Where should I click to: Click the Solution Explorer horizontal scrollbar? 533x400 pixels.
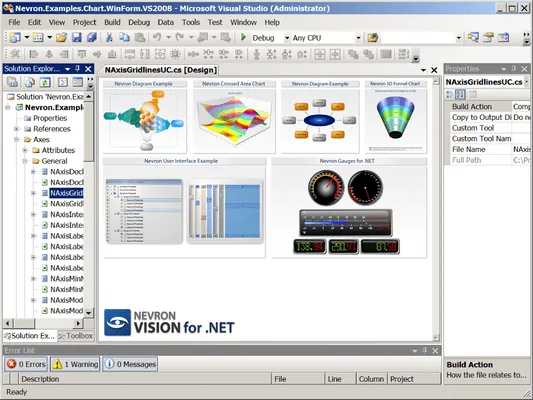[42, 323]
